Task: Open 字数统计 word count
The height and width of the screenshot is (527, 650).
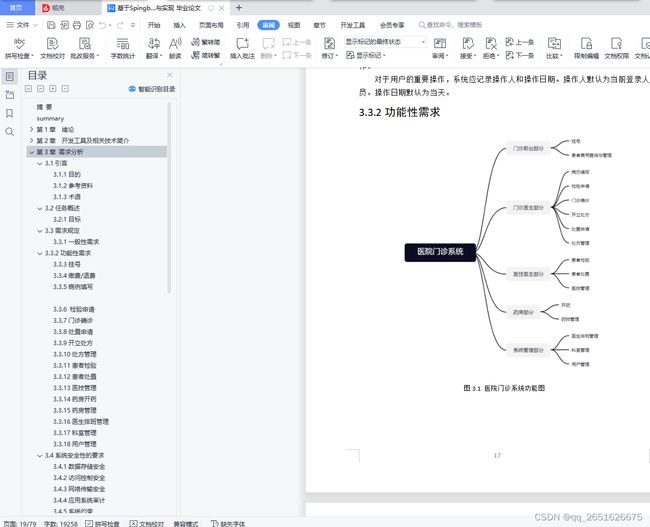Action: tap(123, 48)
